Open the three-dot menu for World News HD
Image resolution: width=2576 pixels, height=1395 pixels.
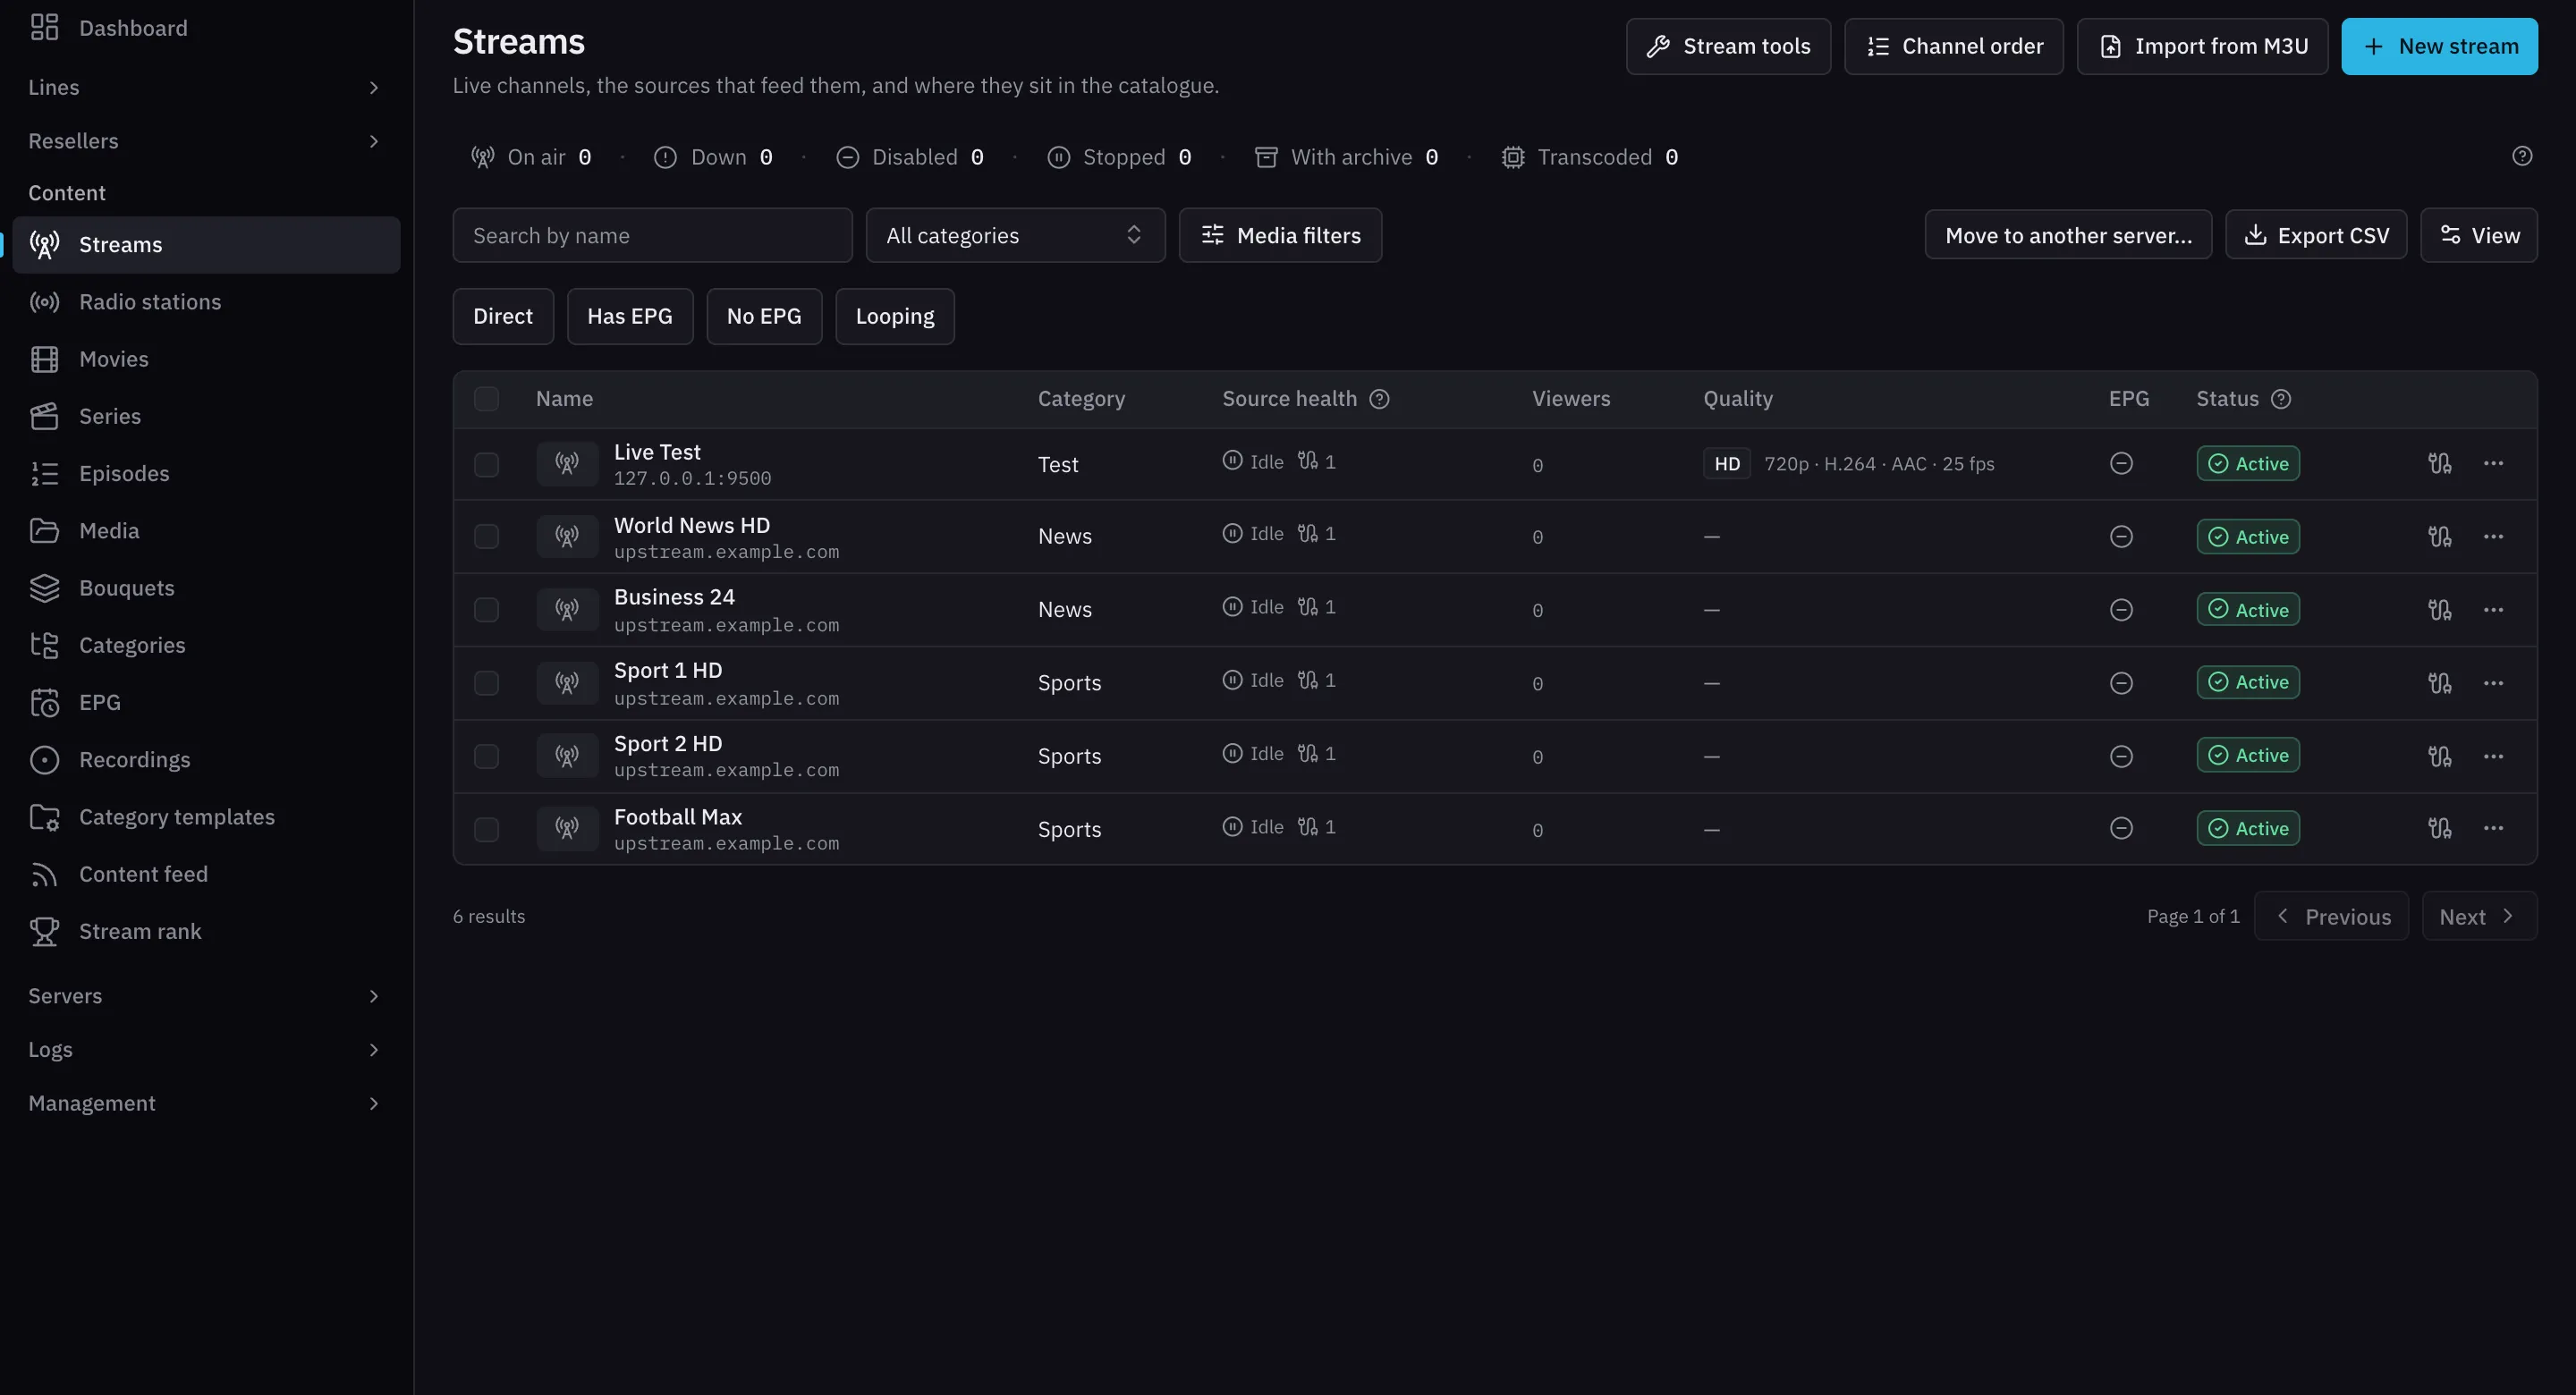click(x=2494, y=537)
